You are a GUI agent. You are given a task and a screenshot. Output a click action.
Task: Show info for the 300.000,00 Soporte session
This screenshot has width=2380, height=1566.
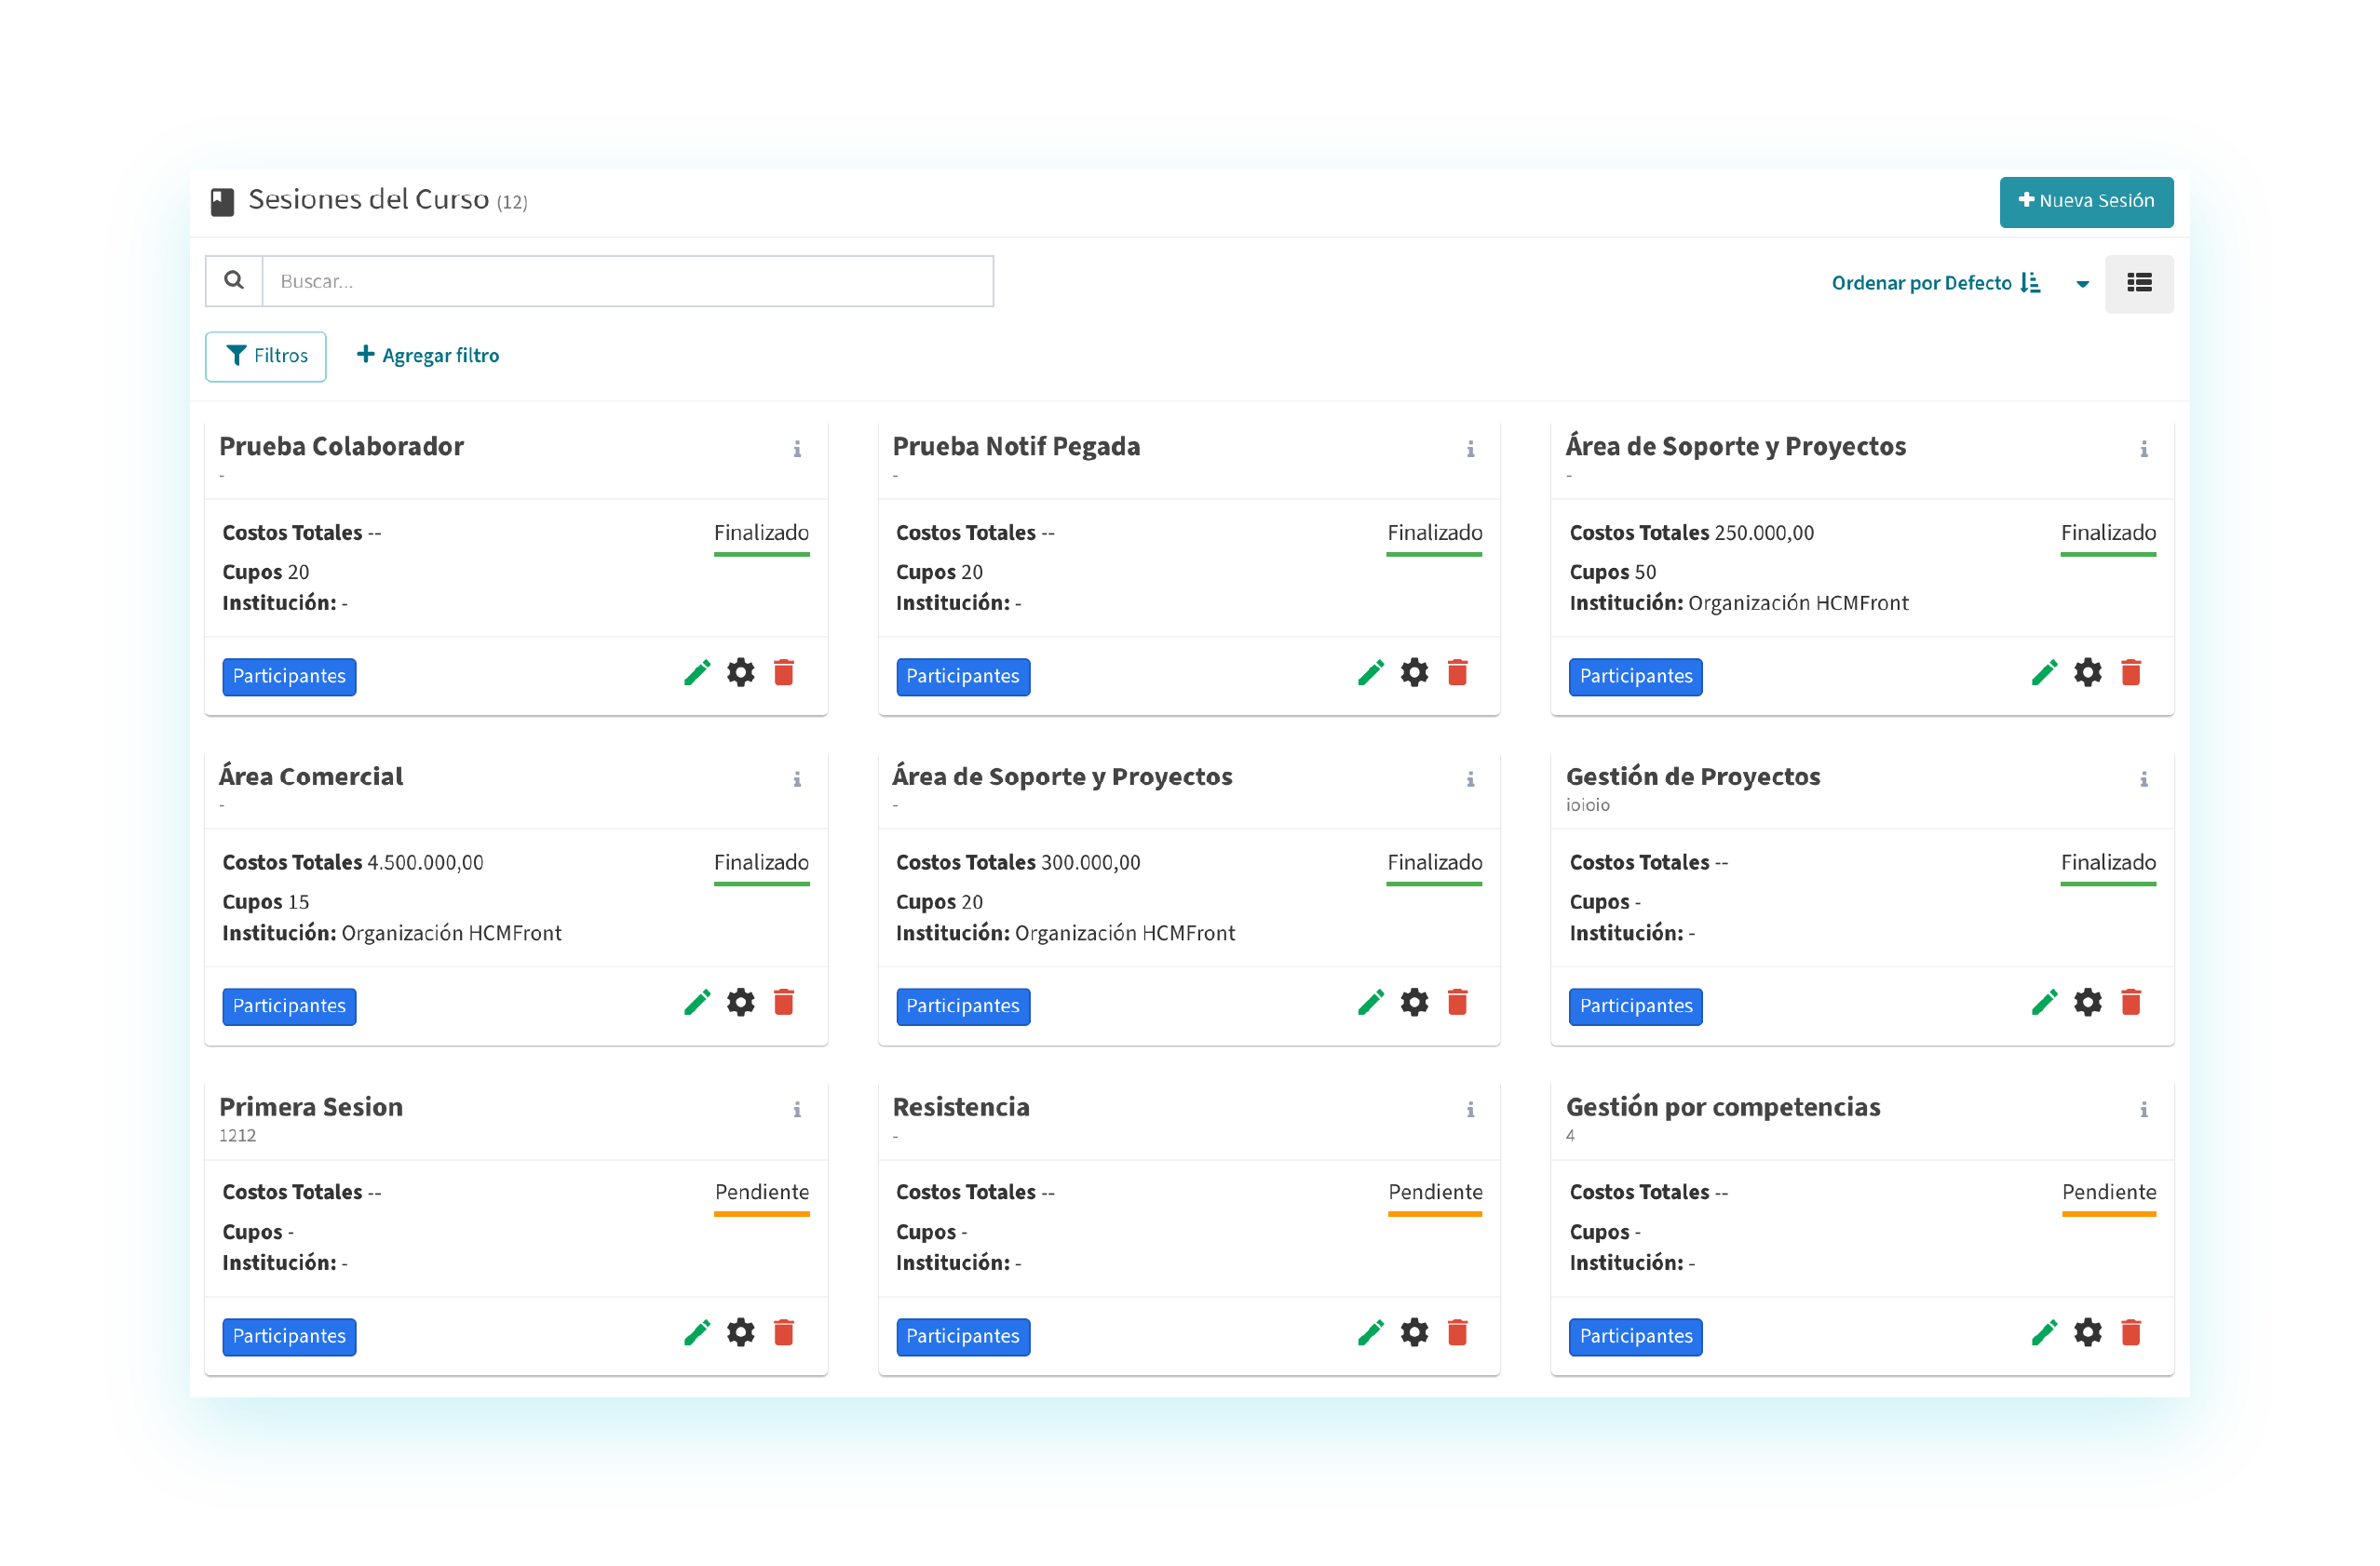pos(1471,780)
